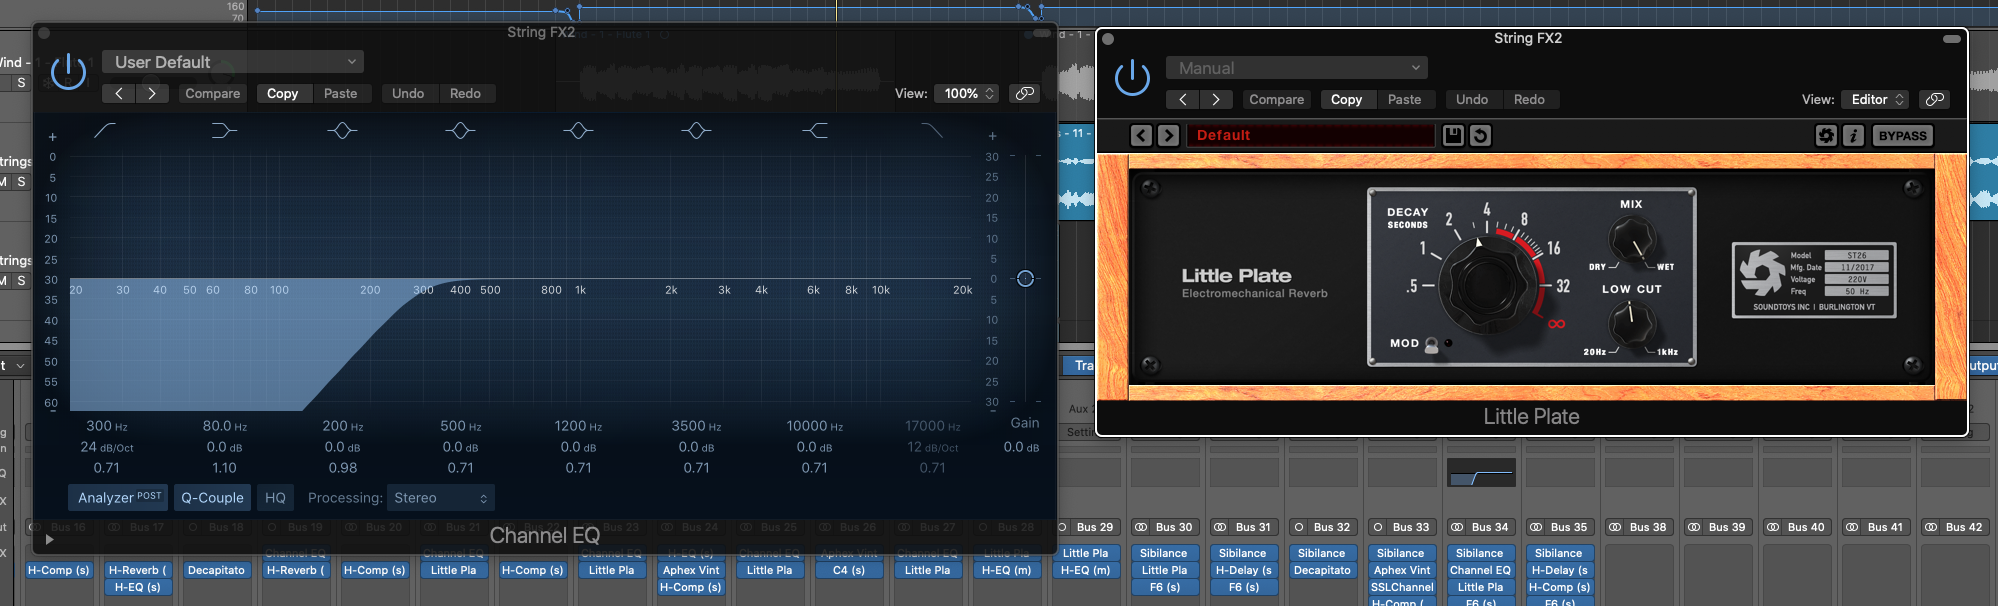Open the SSLChannel plugin slot

coord(1402,587)
